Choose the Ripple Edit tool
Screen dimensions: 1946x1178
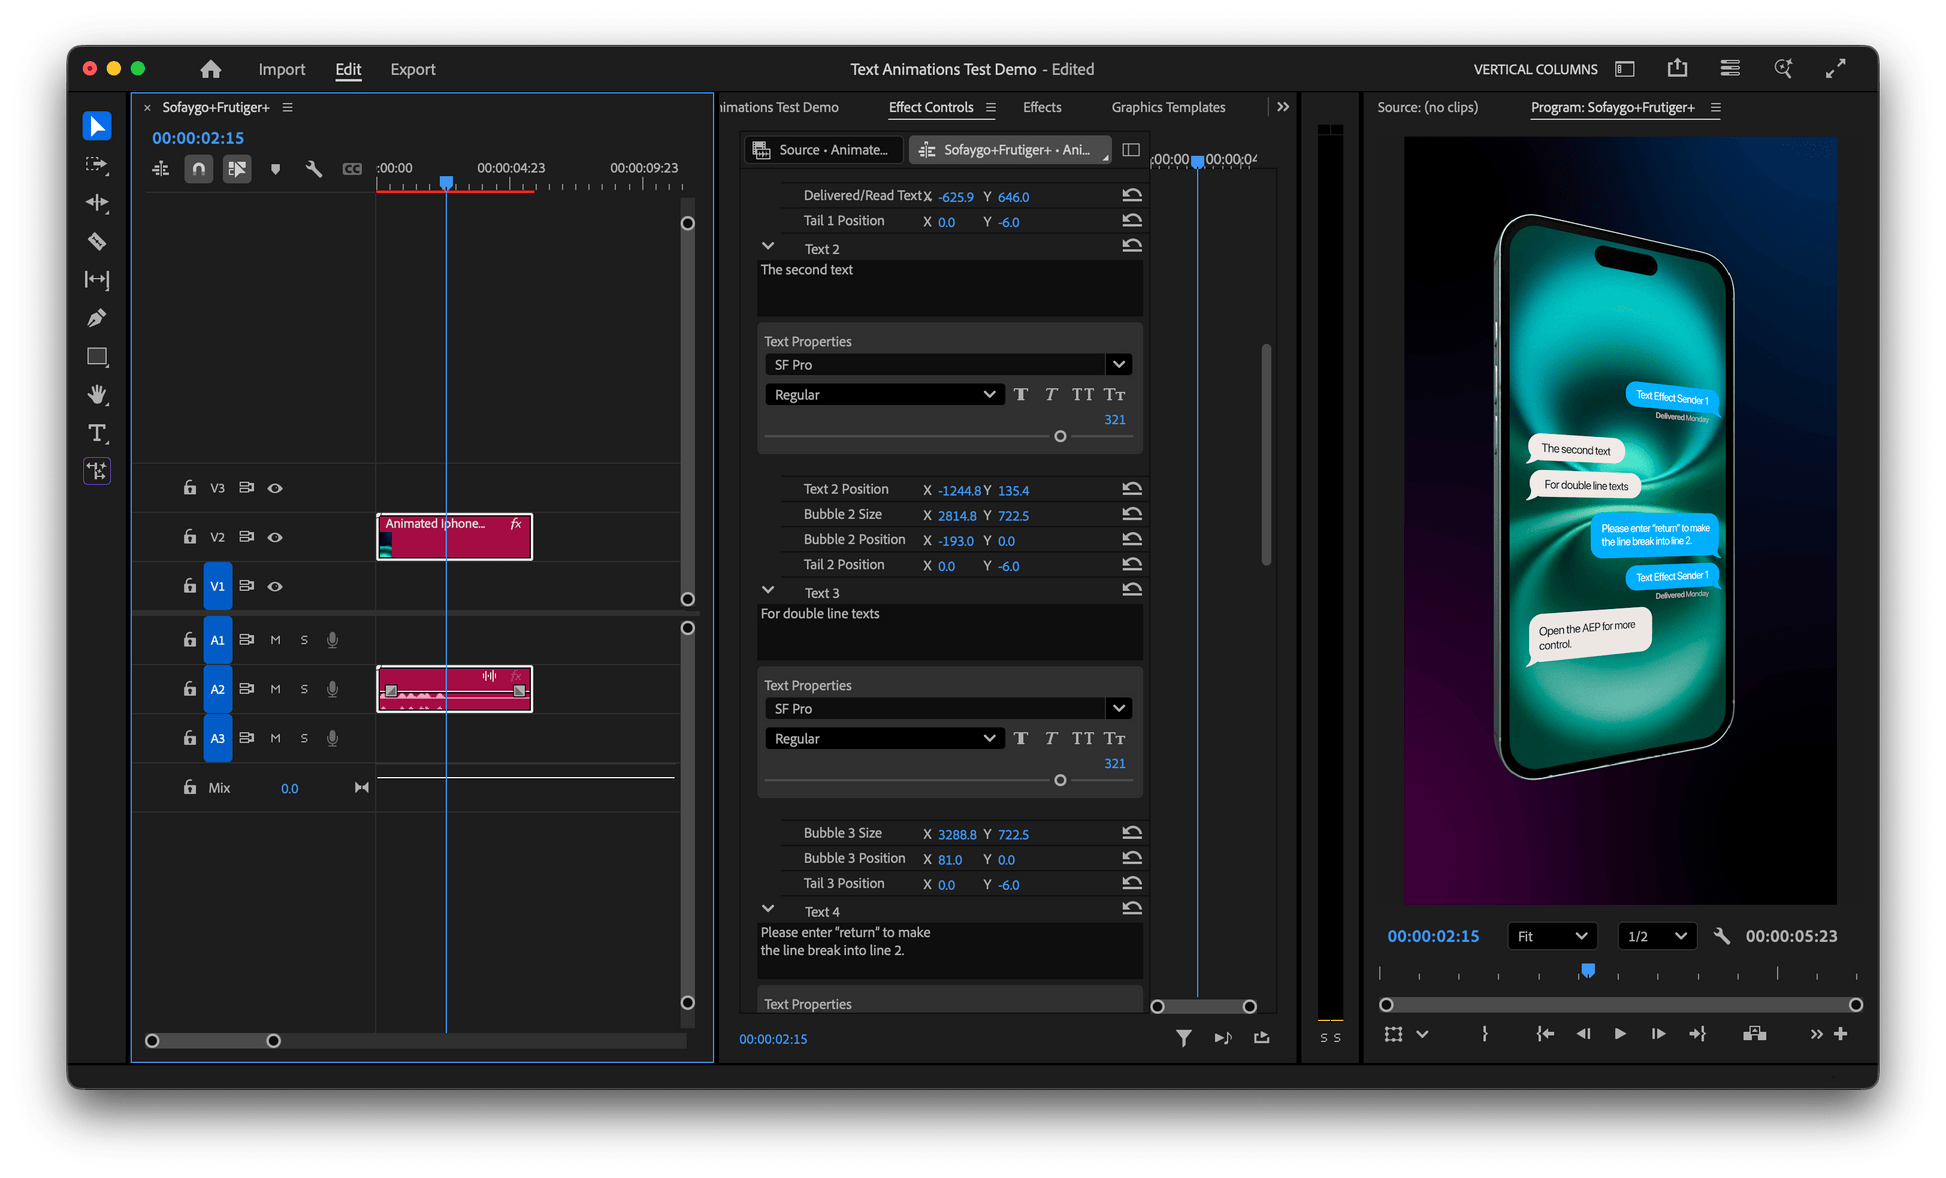97,203
